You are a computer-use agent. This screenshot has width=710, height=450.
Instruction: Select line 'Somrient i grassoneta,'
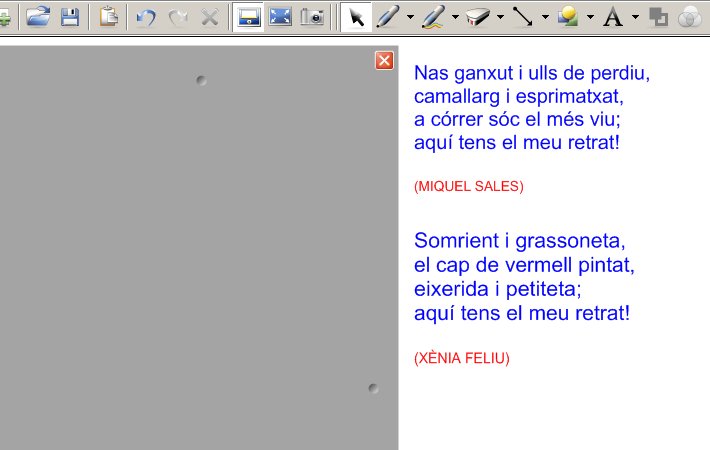pos(519,241)
